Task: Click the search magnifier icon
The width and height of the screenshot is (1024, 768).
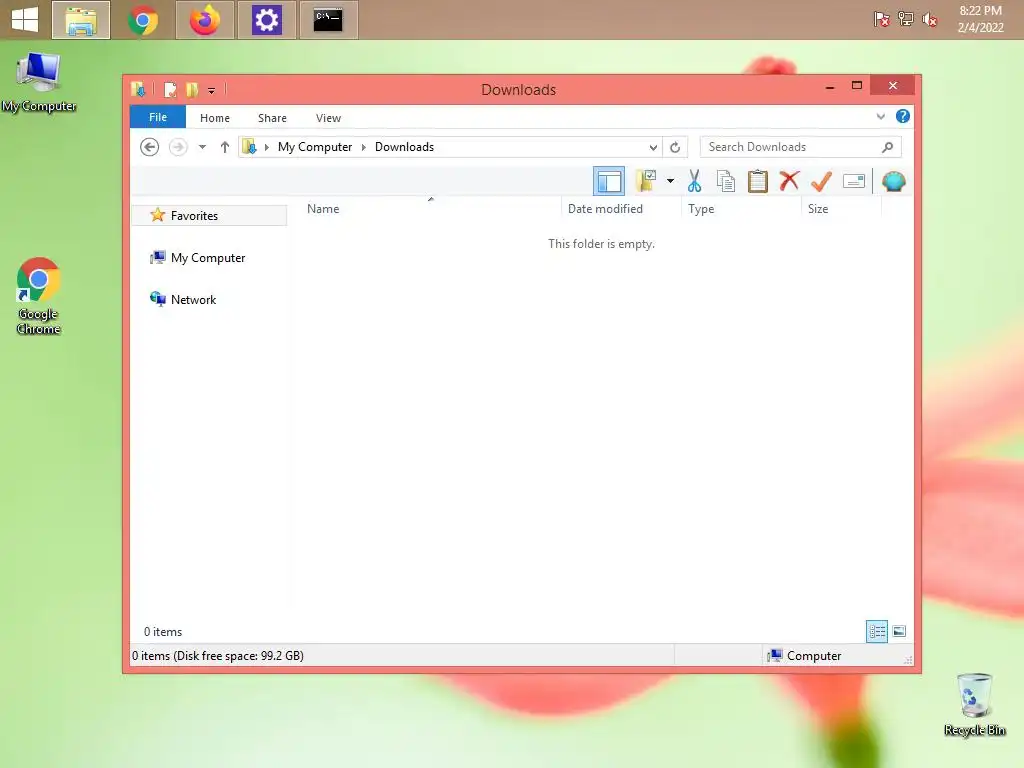Action: point(888,147)
